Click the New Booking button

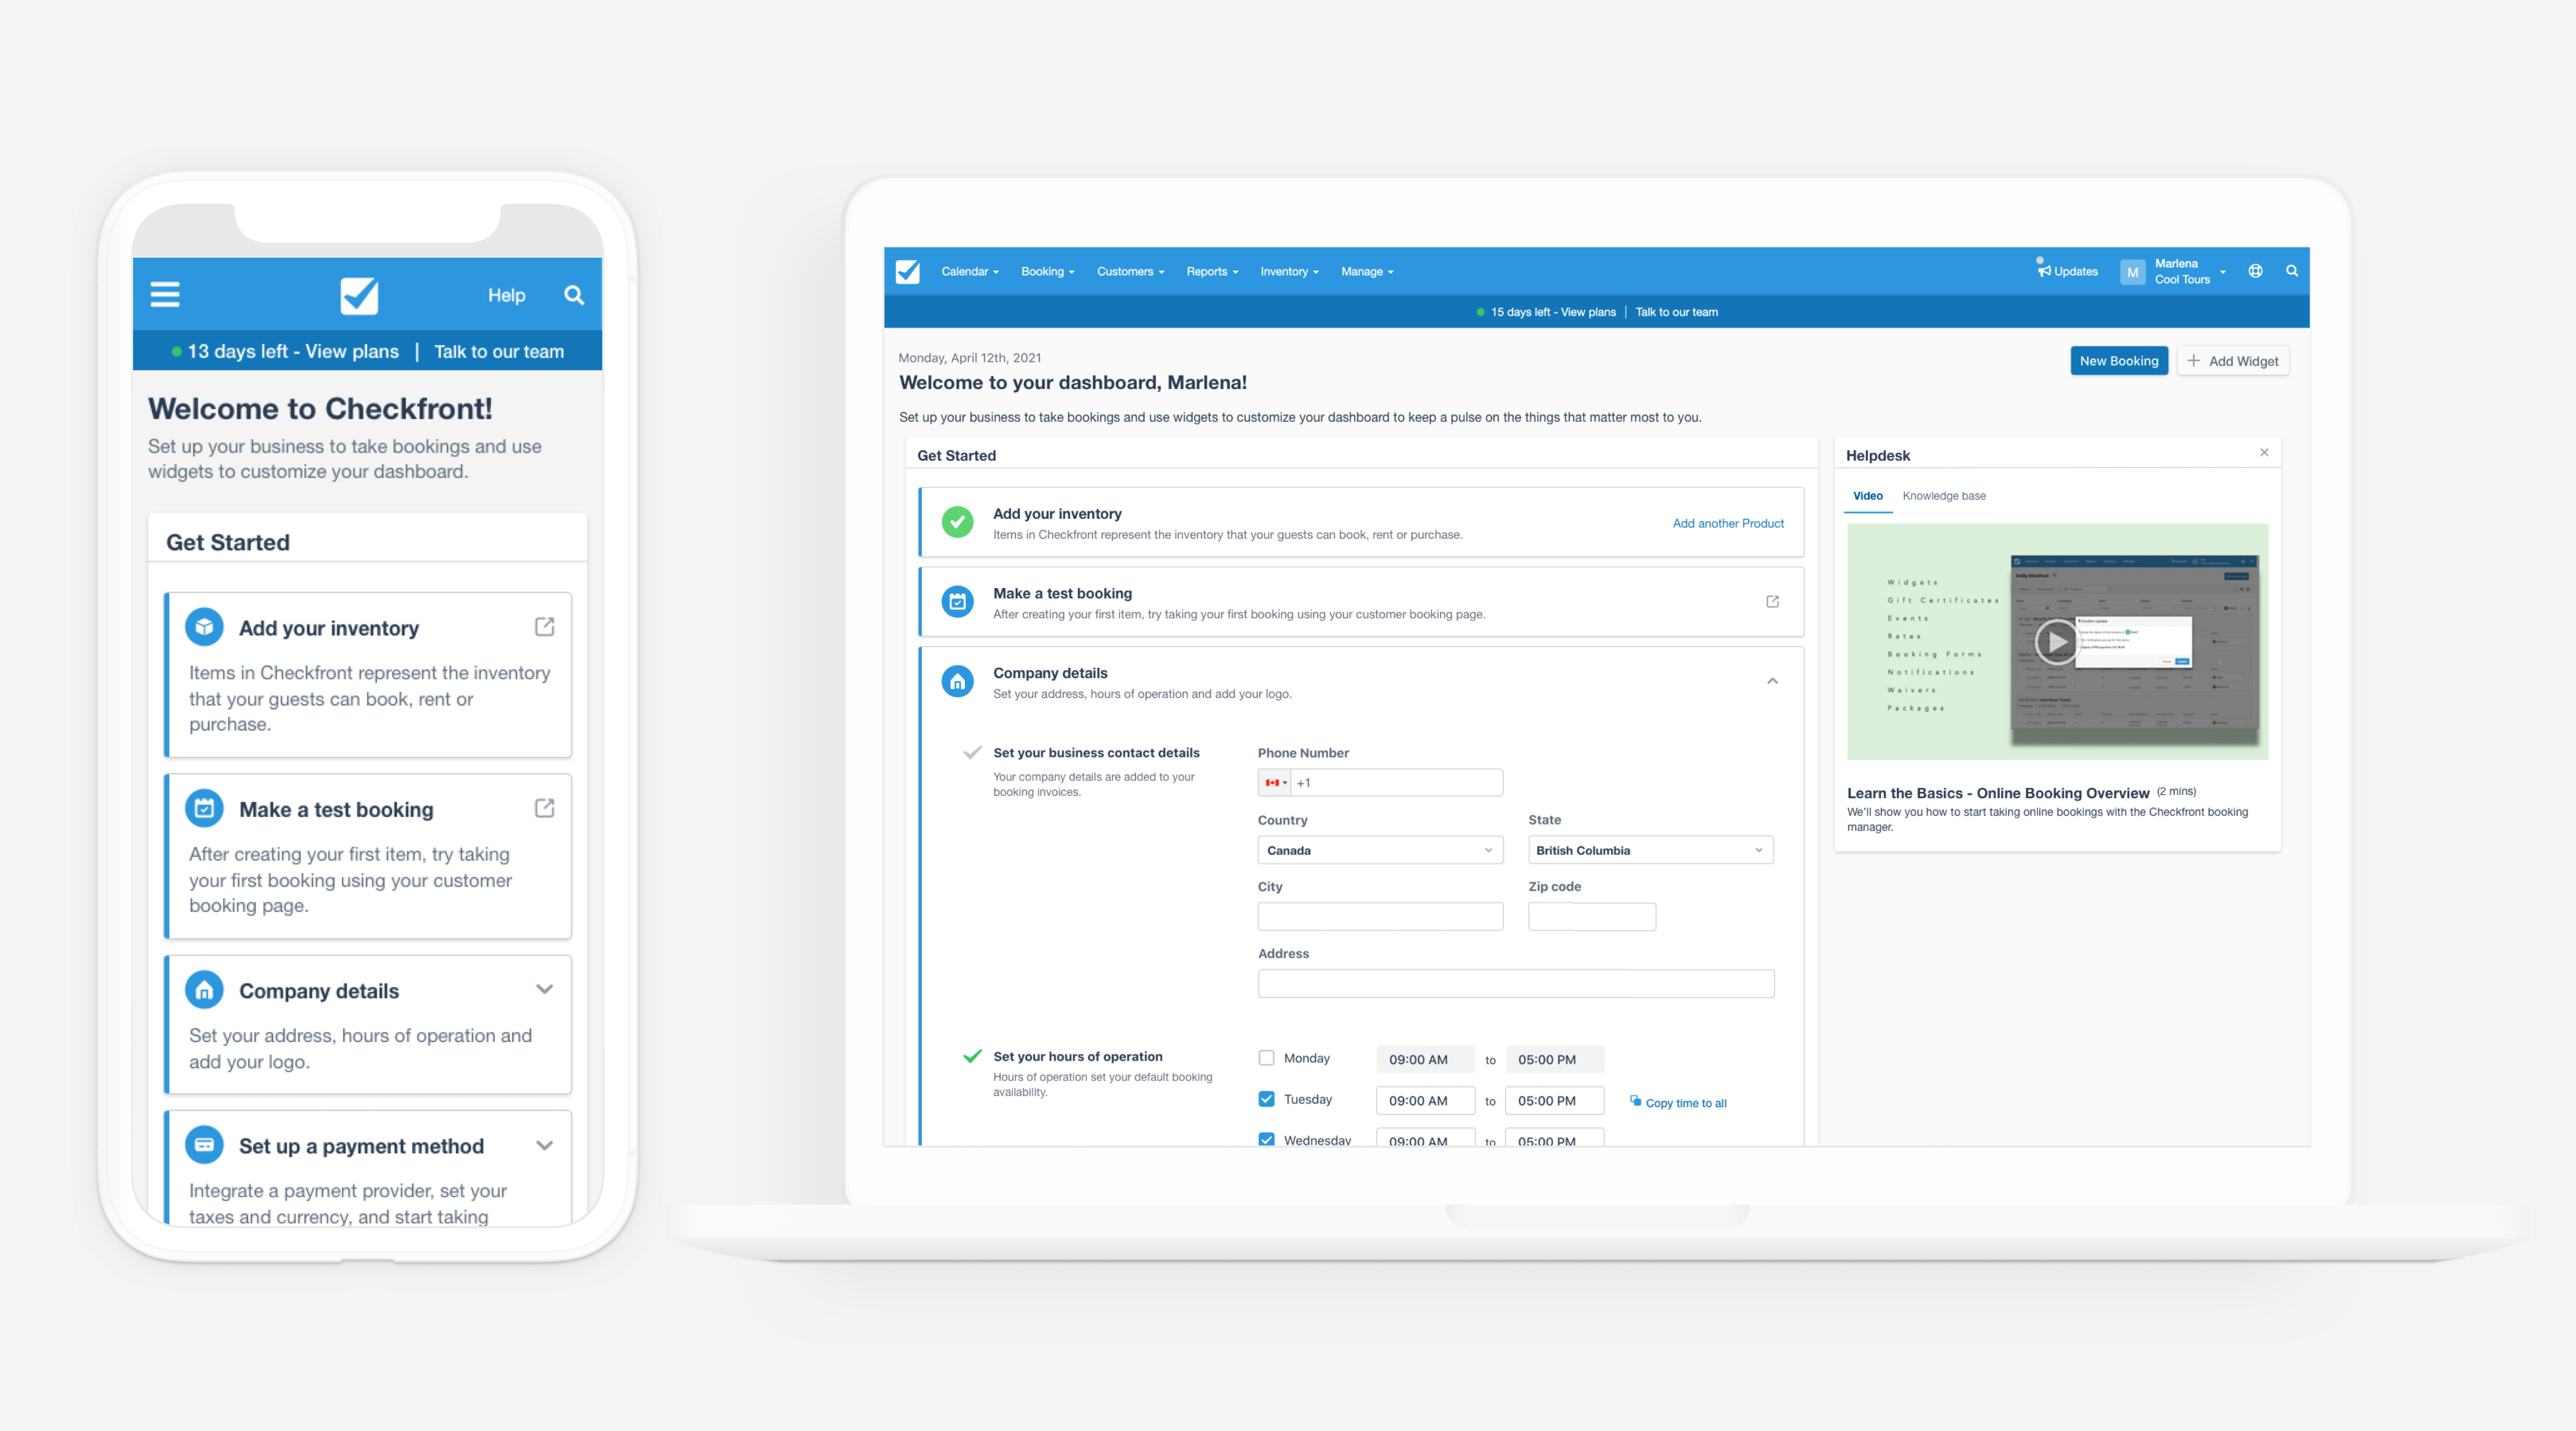[x=2118, y=361]
